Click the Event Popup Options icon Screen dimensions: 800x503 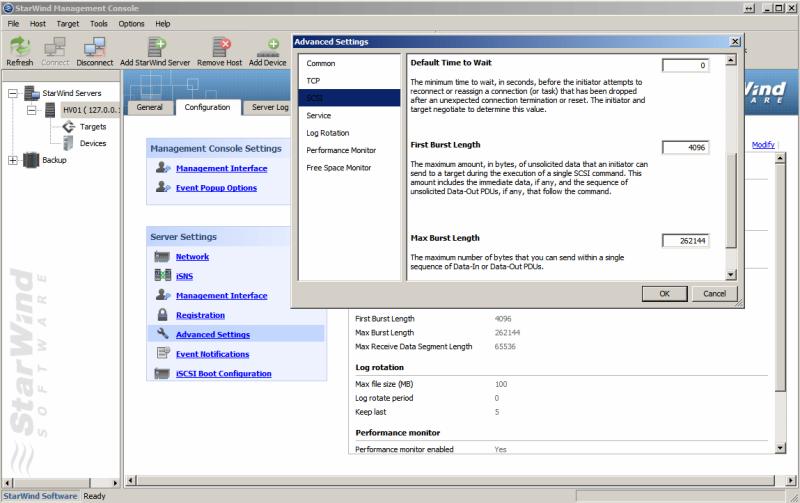tap(163, 187)
